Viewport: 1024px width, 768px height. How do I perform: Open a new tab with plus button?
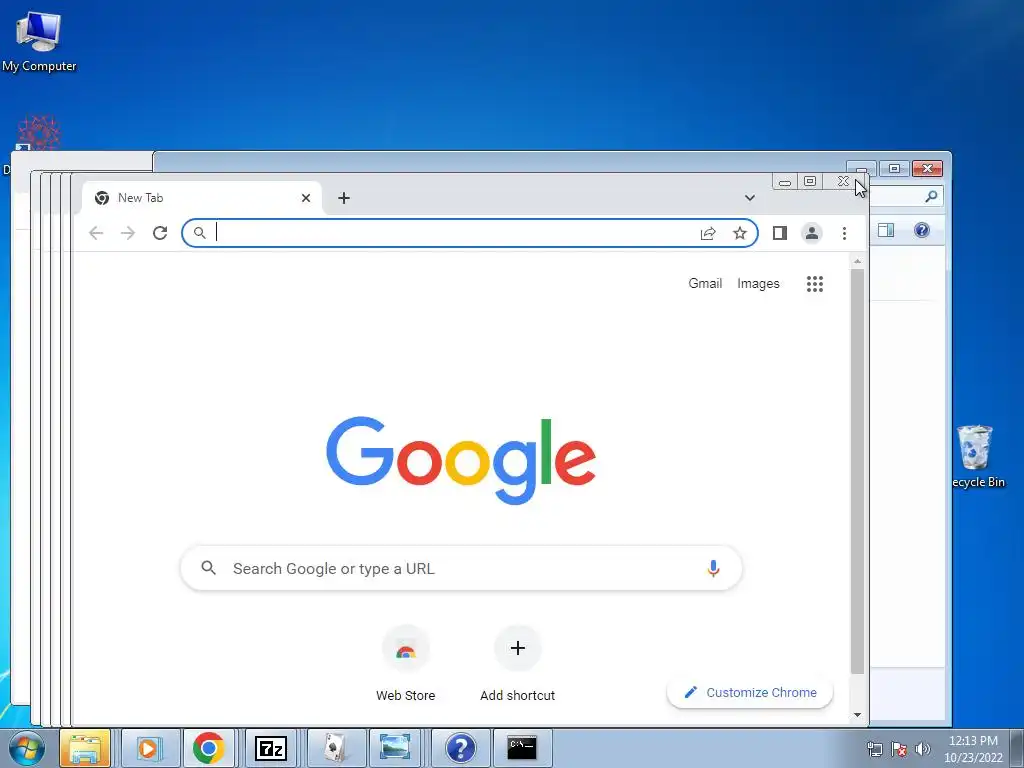[x=344, y=198]
